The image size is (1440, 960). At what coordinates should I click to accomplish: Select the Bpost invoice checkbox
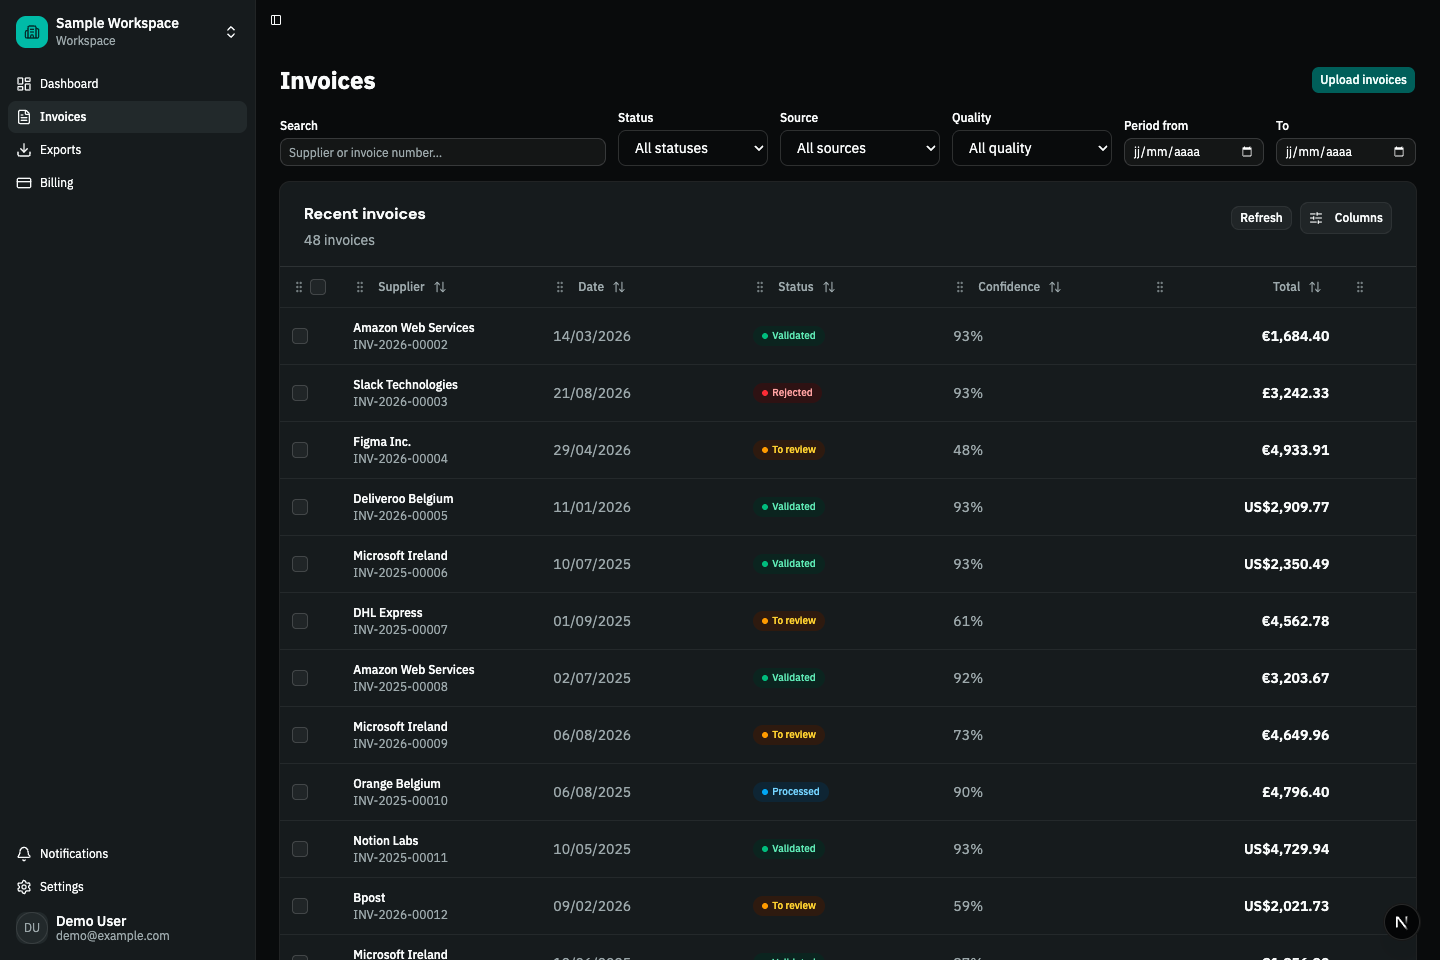(x=300, y=906)
